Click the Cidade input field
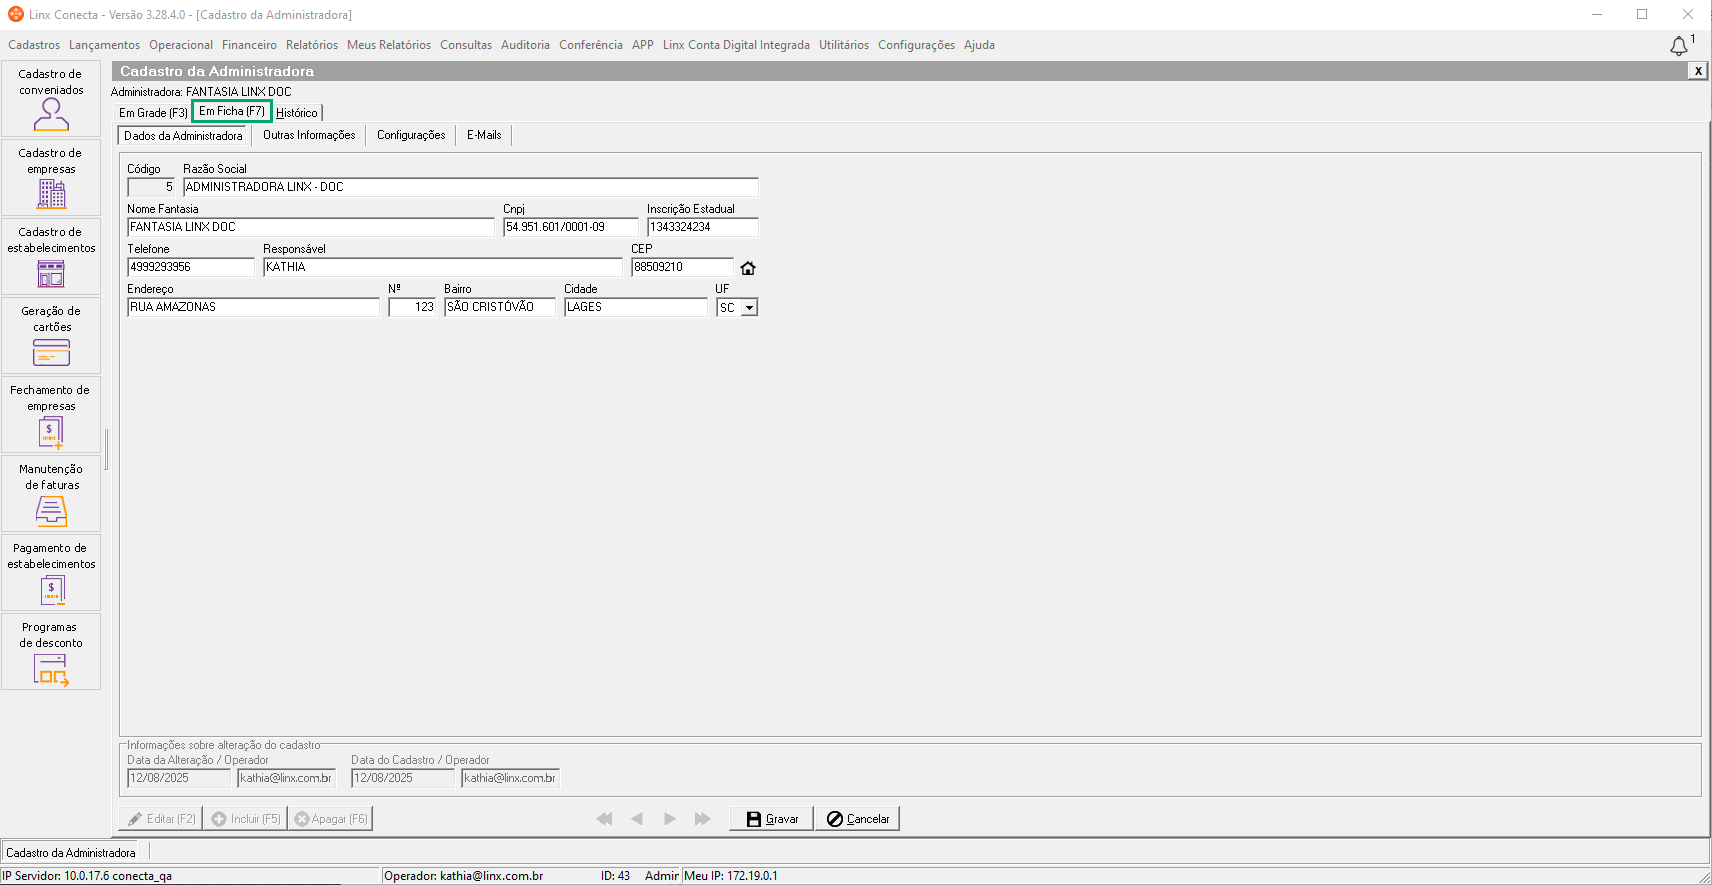This screenshot has width=1712, height=885. [x=636, y=307]
